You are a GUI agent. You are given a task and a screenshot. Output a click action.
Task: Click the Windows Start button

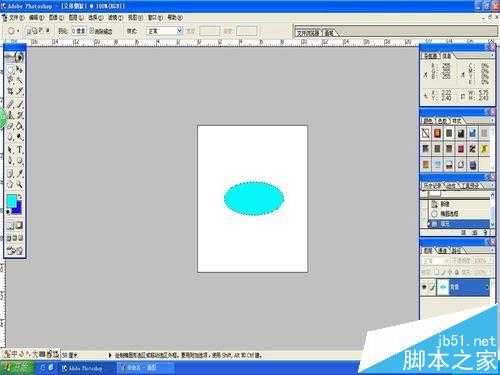[17, 368]
